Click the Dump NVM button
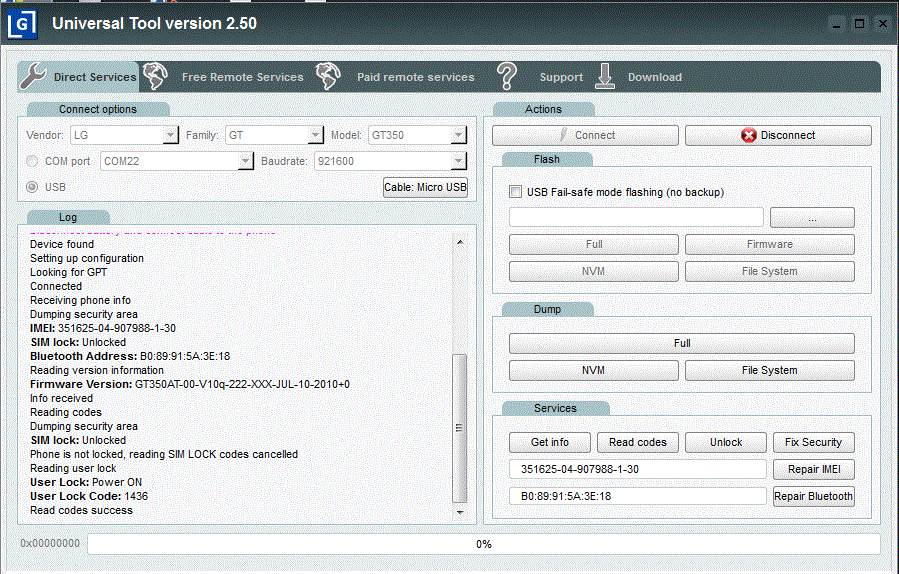The height and width of the screenshot is (574, 899). coord(593,370)
